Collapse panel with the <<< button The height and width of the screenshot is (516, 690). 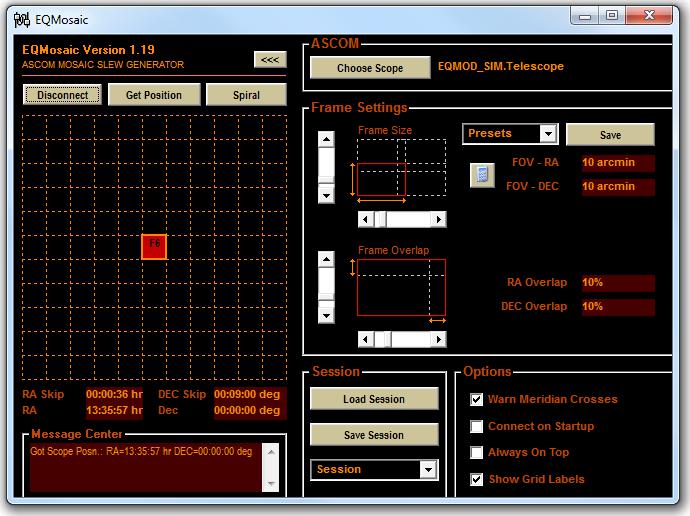(270, 59)
